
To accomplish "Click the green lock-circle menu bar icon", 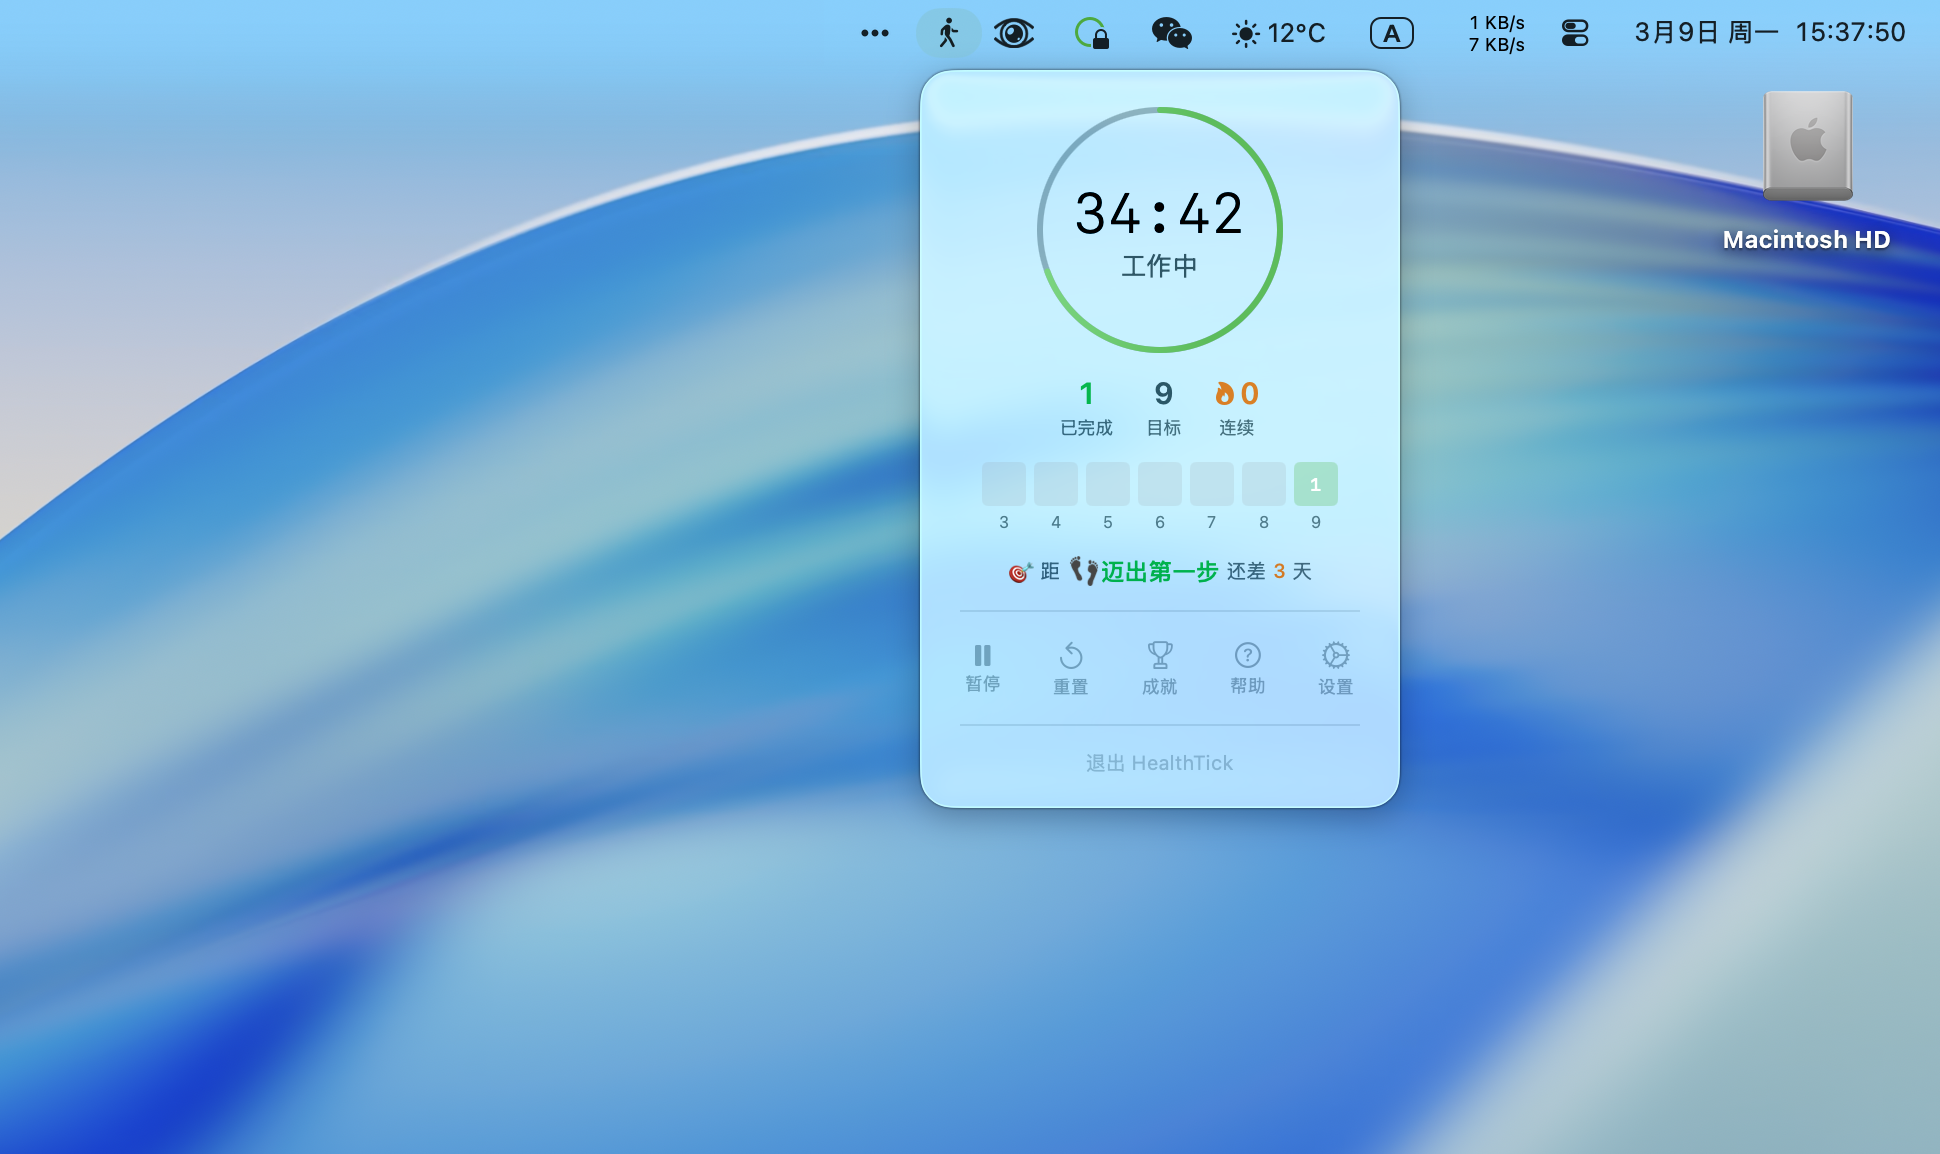I will point(1091,33).
